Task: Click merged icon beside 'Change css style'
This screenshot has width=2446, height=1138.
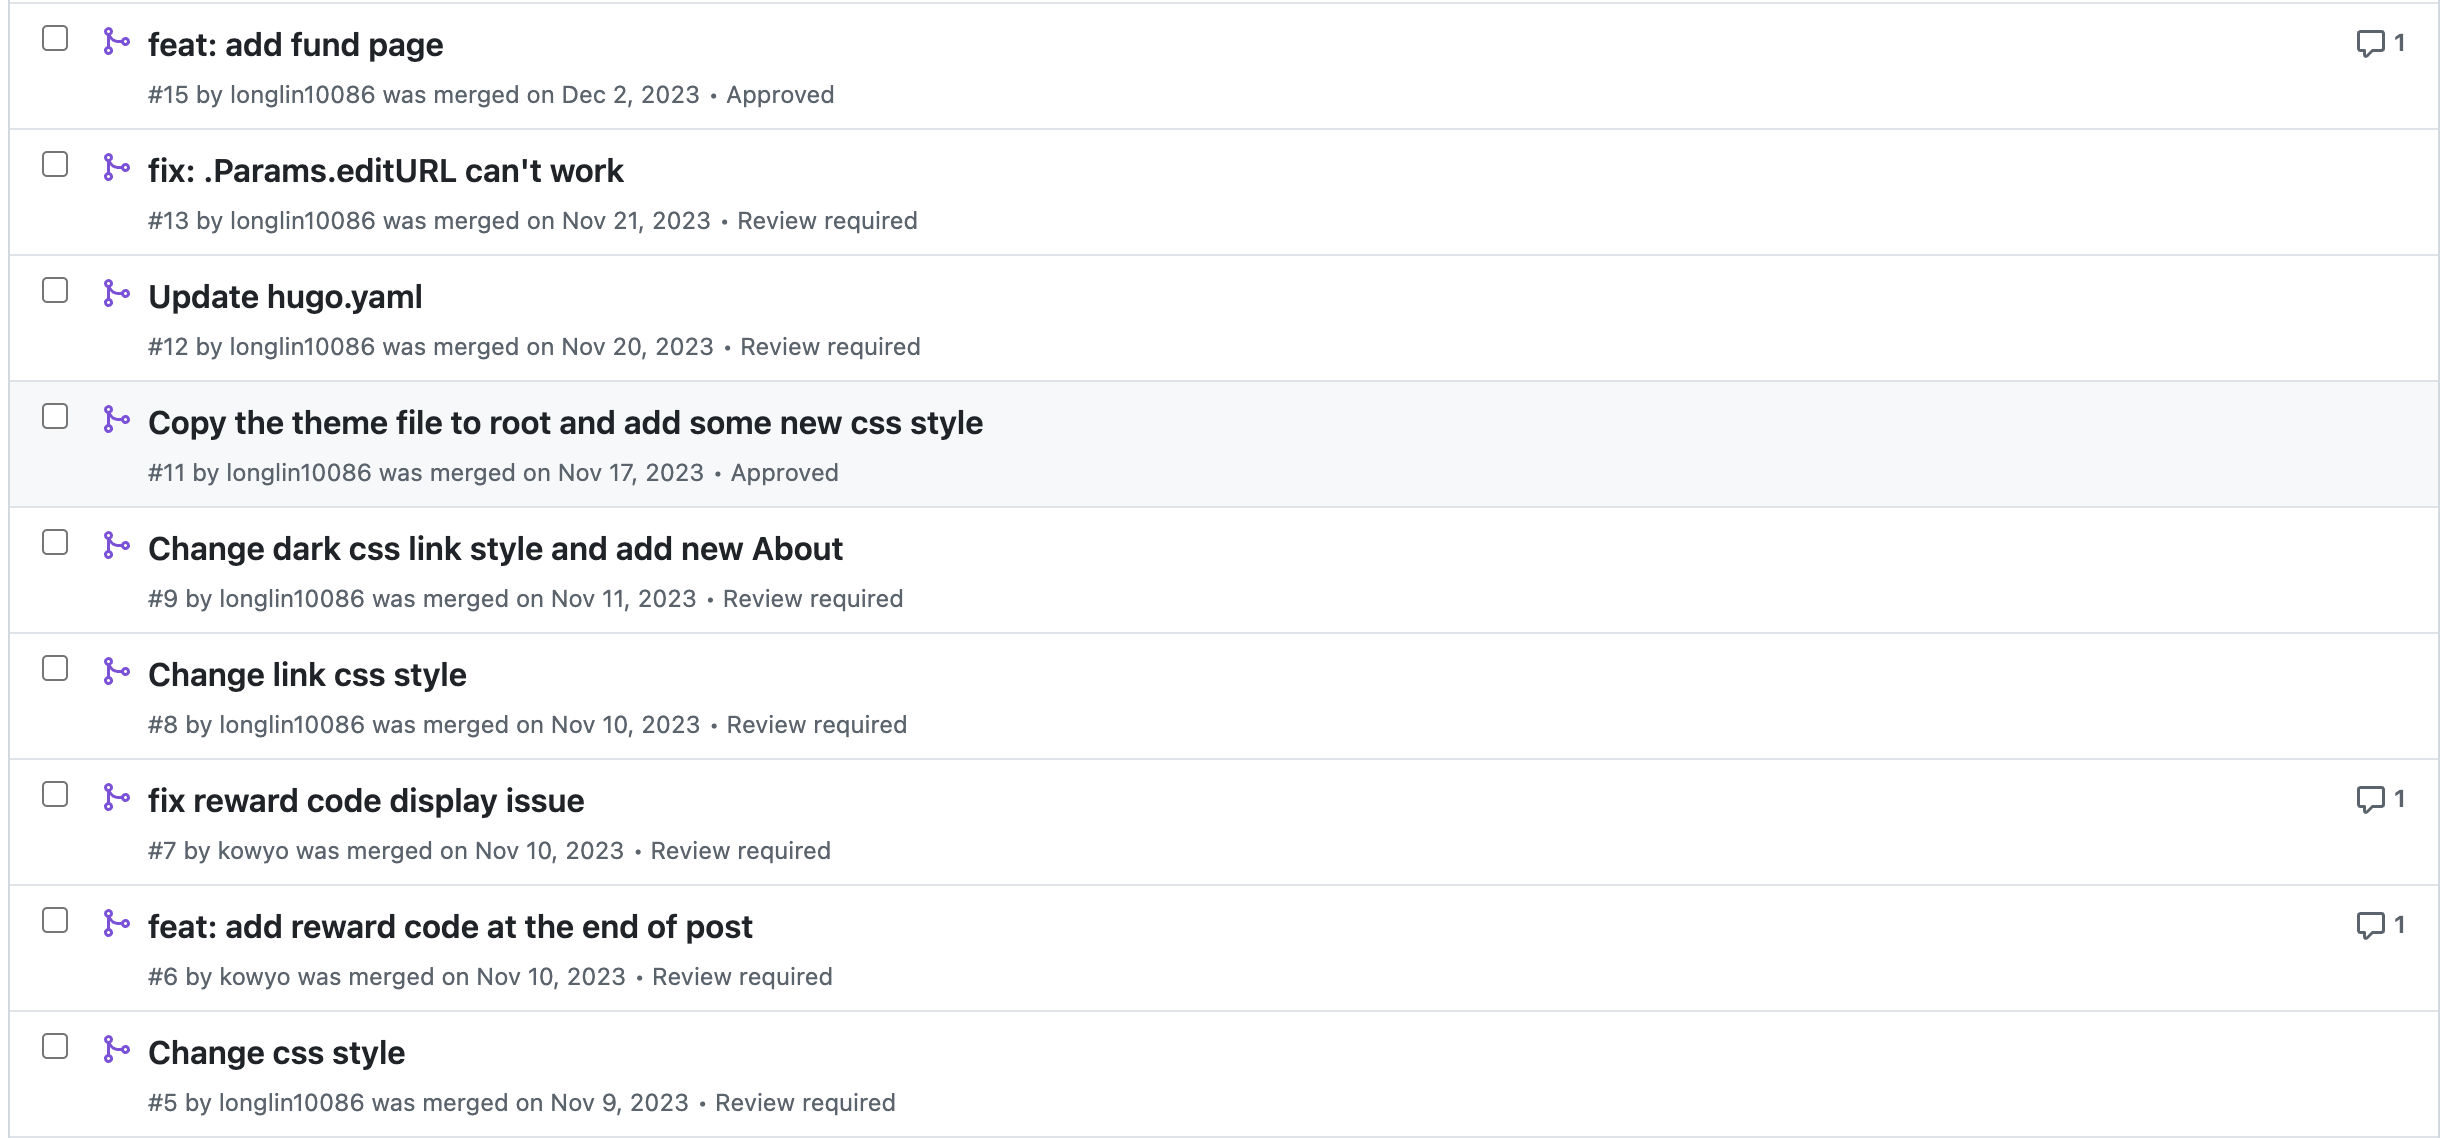Action: (116, 1050)
